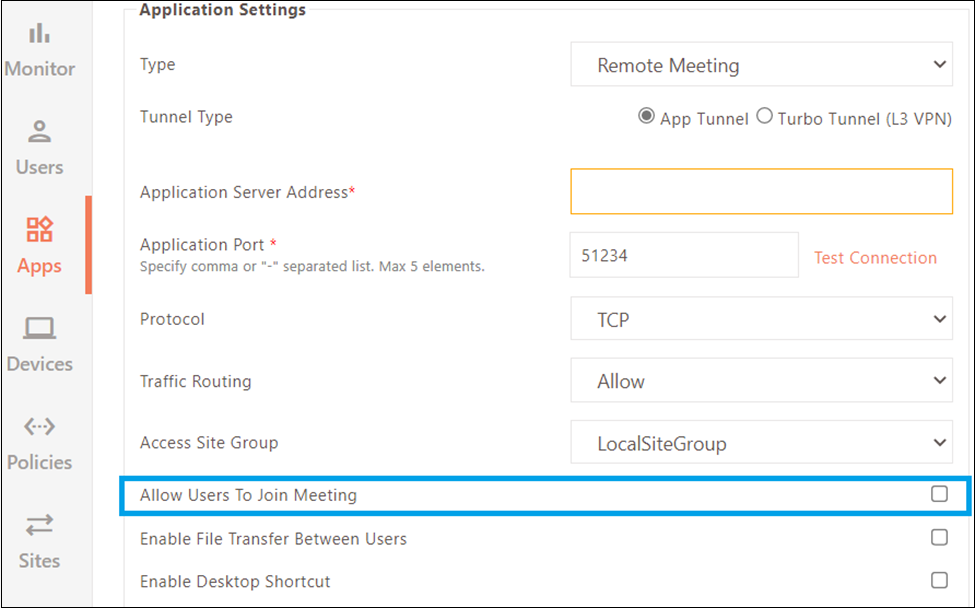The image size is (975, 608).
Task: Click the Apps grid icon
Action: pyautogui.click(x=39, y=229)
